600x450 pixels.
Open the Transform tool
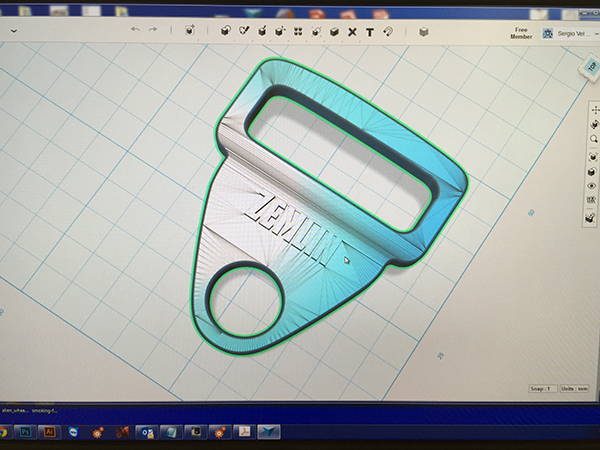pyautogui.click(x=190, y=30)
